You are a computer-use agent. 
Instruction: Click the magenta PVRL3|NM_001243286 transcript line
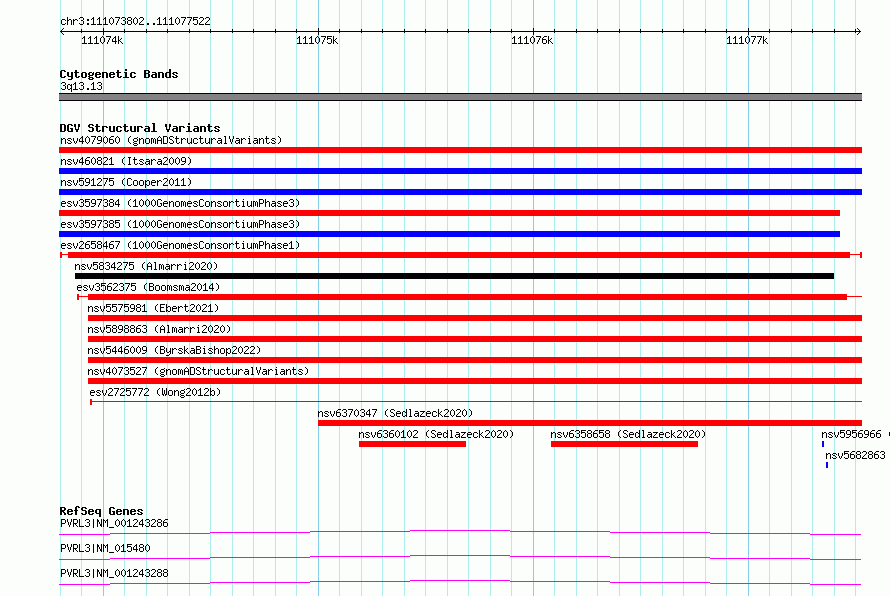(x=460, y=532)
